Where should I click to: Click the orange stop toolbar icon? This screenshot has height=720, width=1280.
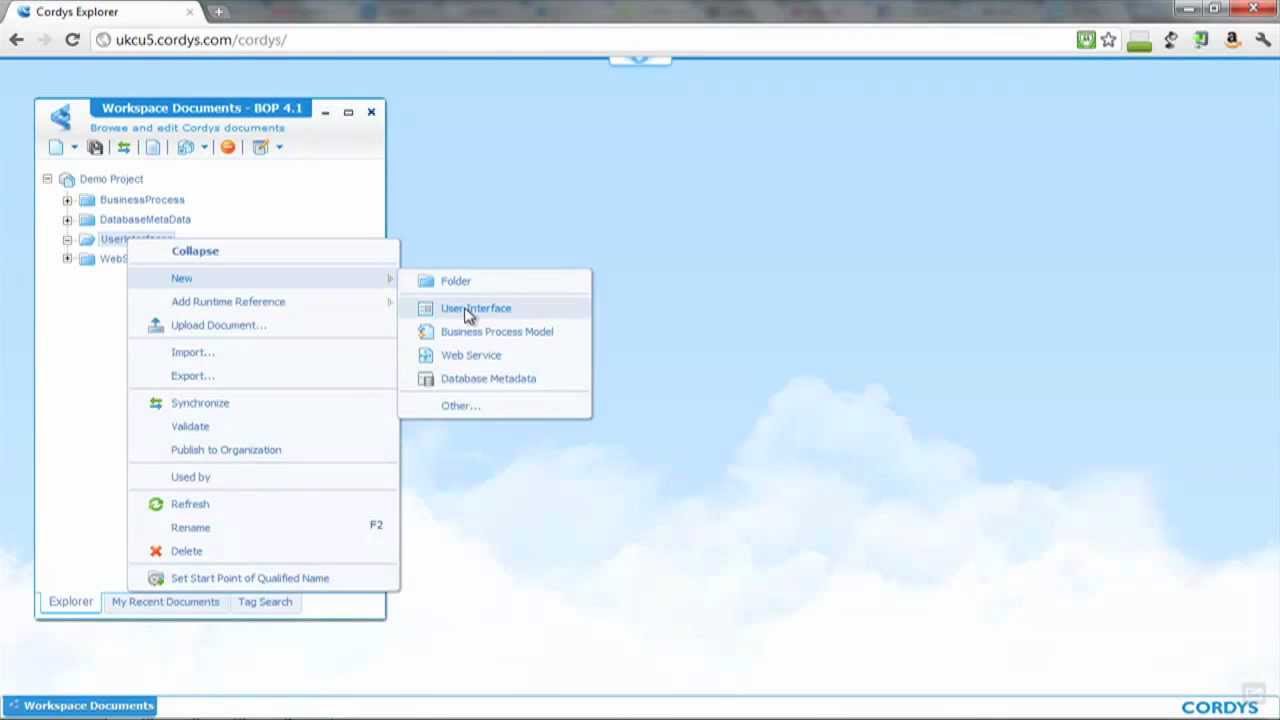(228, 147)
